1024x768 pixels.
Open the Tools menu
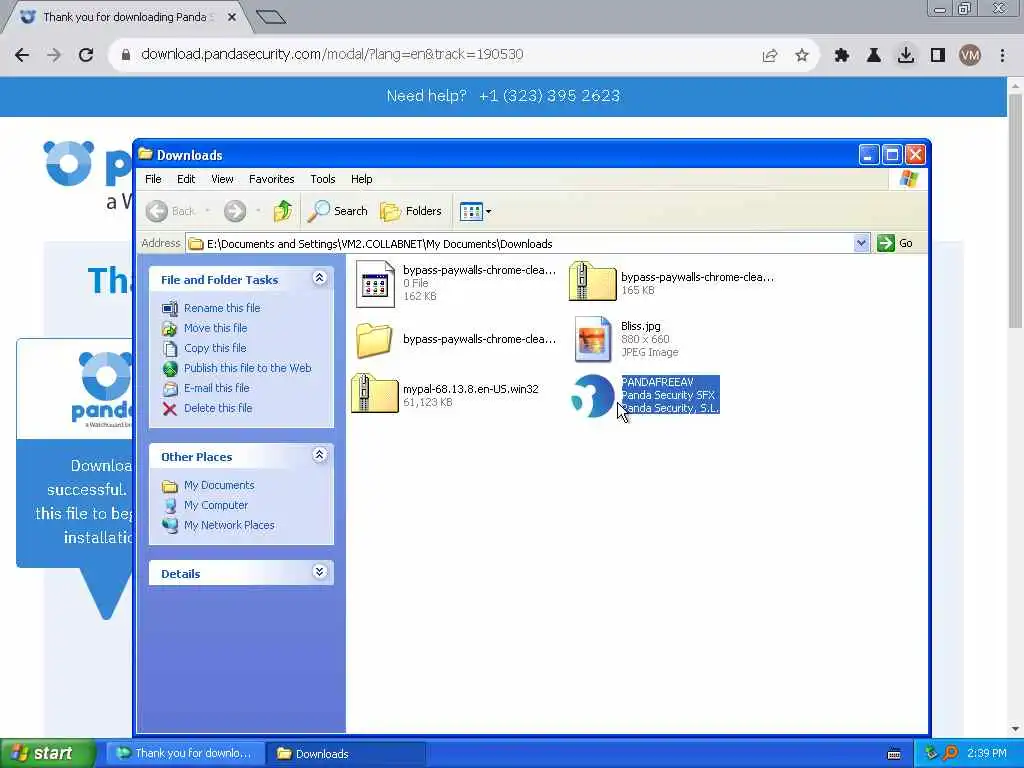coord(323,179)
